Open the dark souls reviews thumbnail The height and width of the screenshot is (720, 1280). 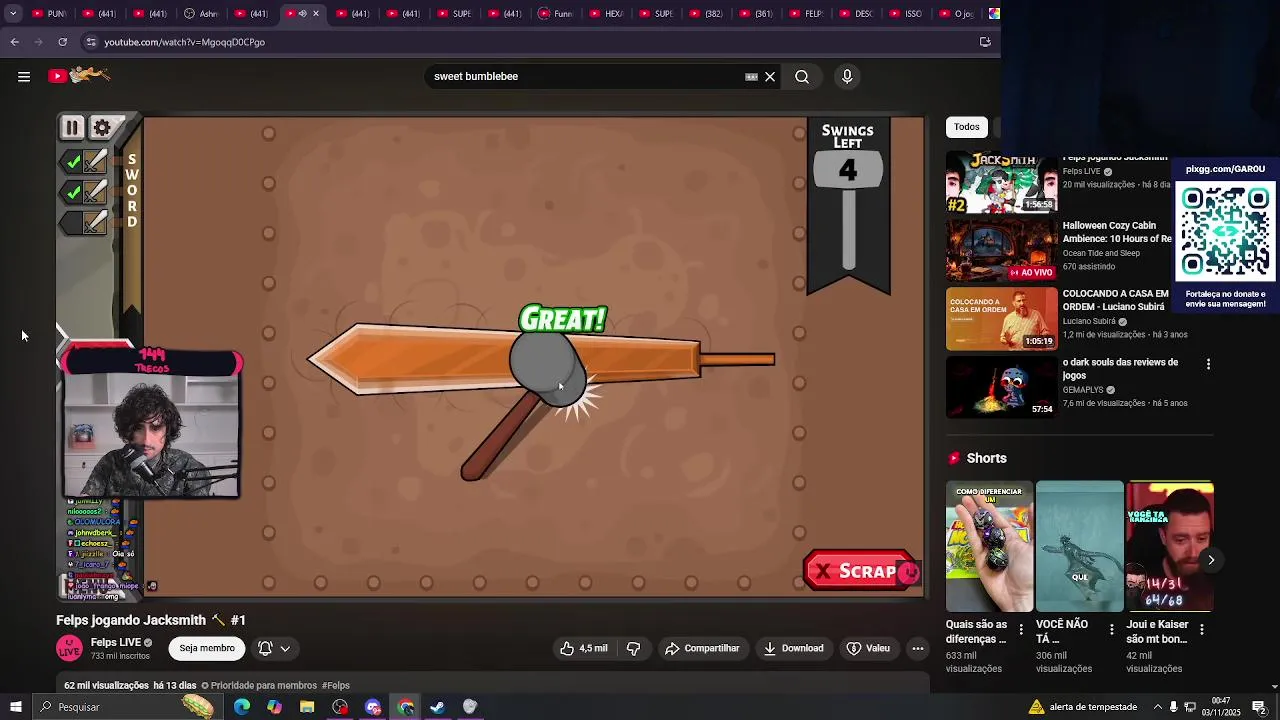(x=1001, y=387)
